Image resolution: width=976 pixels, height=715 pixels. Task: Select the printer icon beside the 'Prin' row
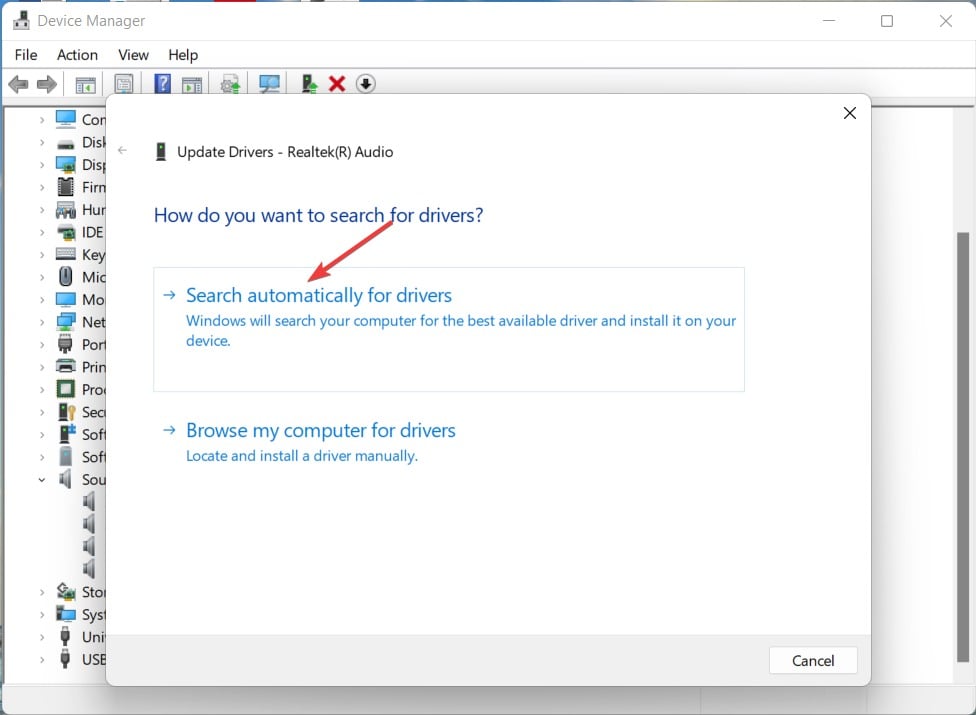65,367
